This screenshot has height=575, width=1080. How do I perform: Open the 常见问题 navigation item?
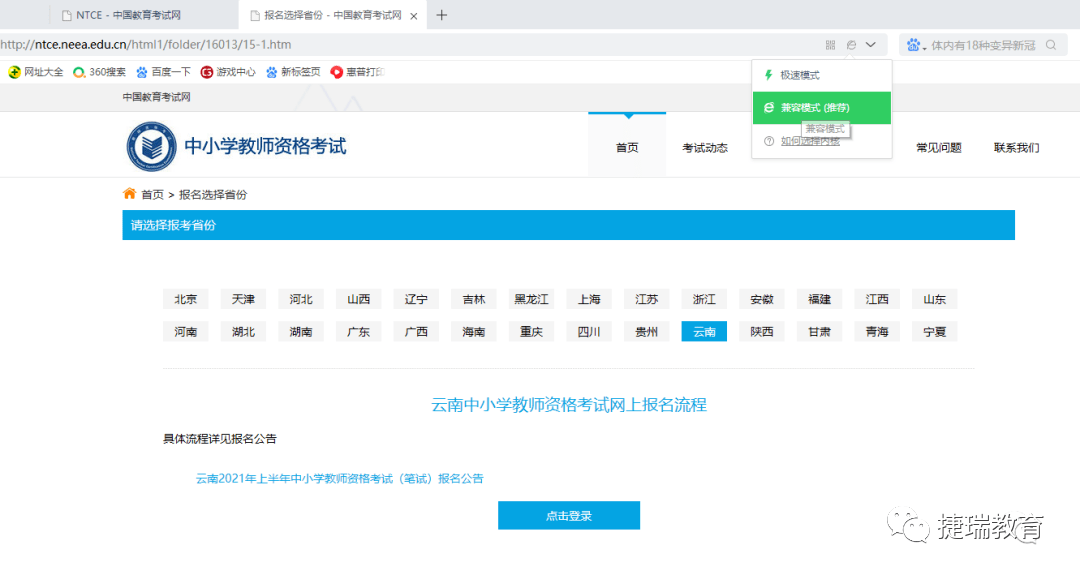(x=938, y=148)
